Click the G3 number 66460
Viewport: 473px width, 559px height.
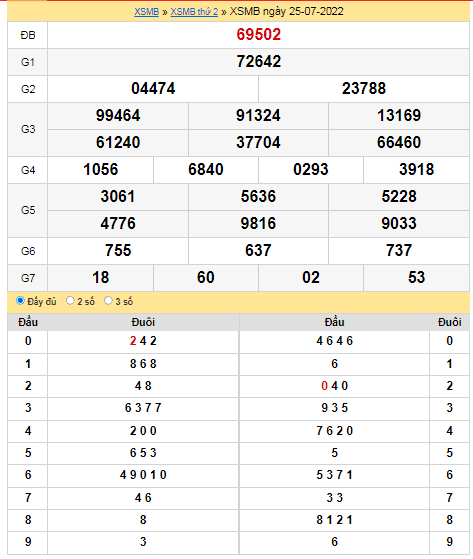click(x=399, y=142)
